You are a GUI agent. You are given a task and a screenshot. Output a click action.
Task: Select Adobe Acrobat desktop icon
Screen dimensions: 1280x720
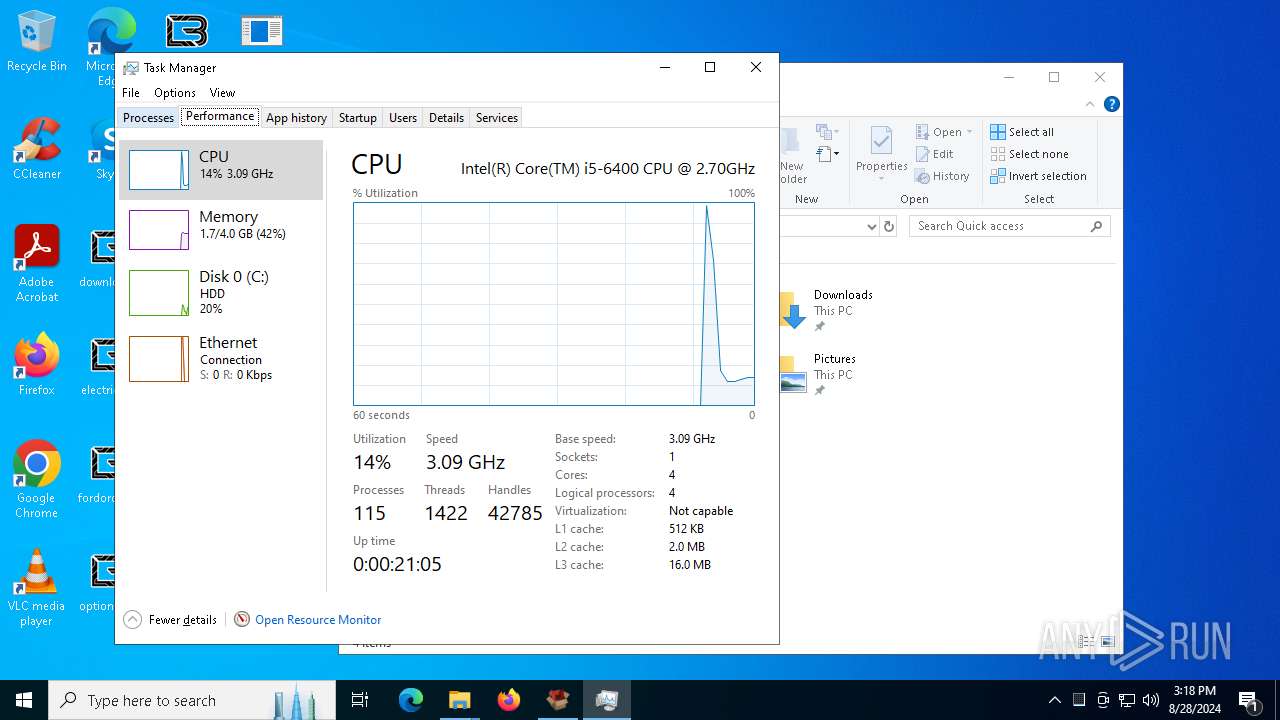tap(37, 264)
